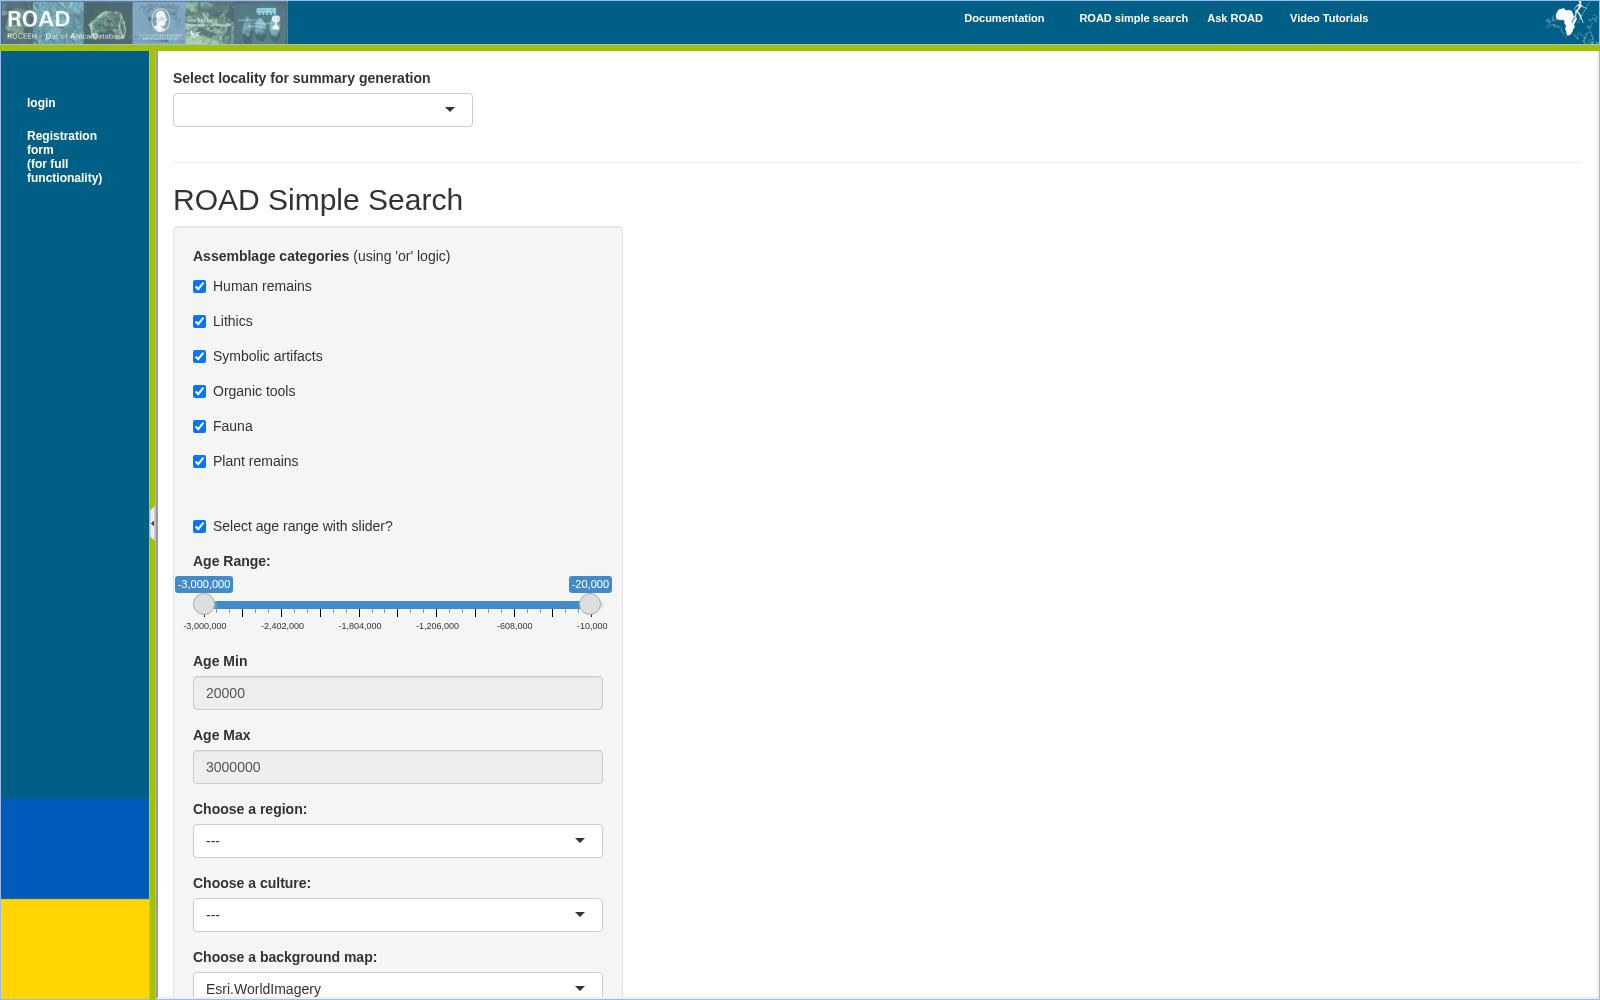The image size is (1600, 1000).
Task: Click the Age Max field showing 3000000
Action: click(x=398, y=767)
